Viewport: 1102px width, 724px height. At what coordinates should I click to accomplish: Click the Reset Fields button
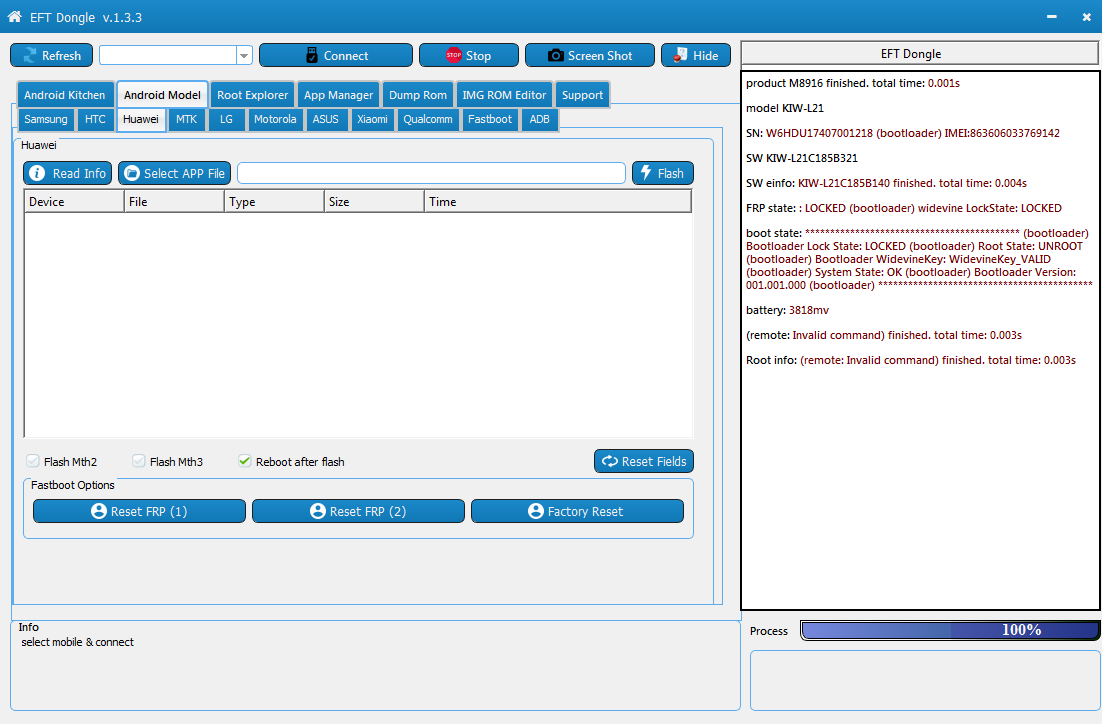(x=644, y=461)
